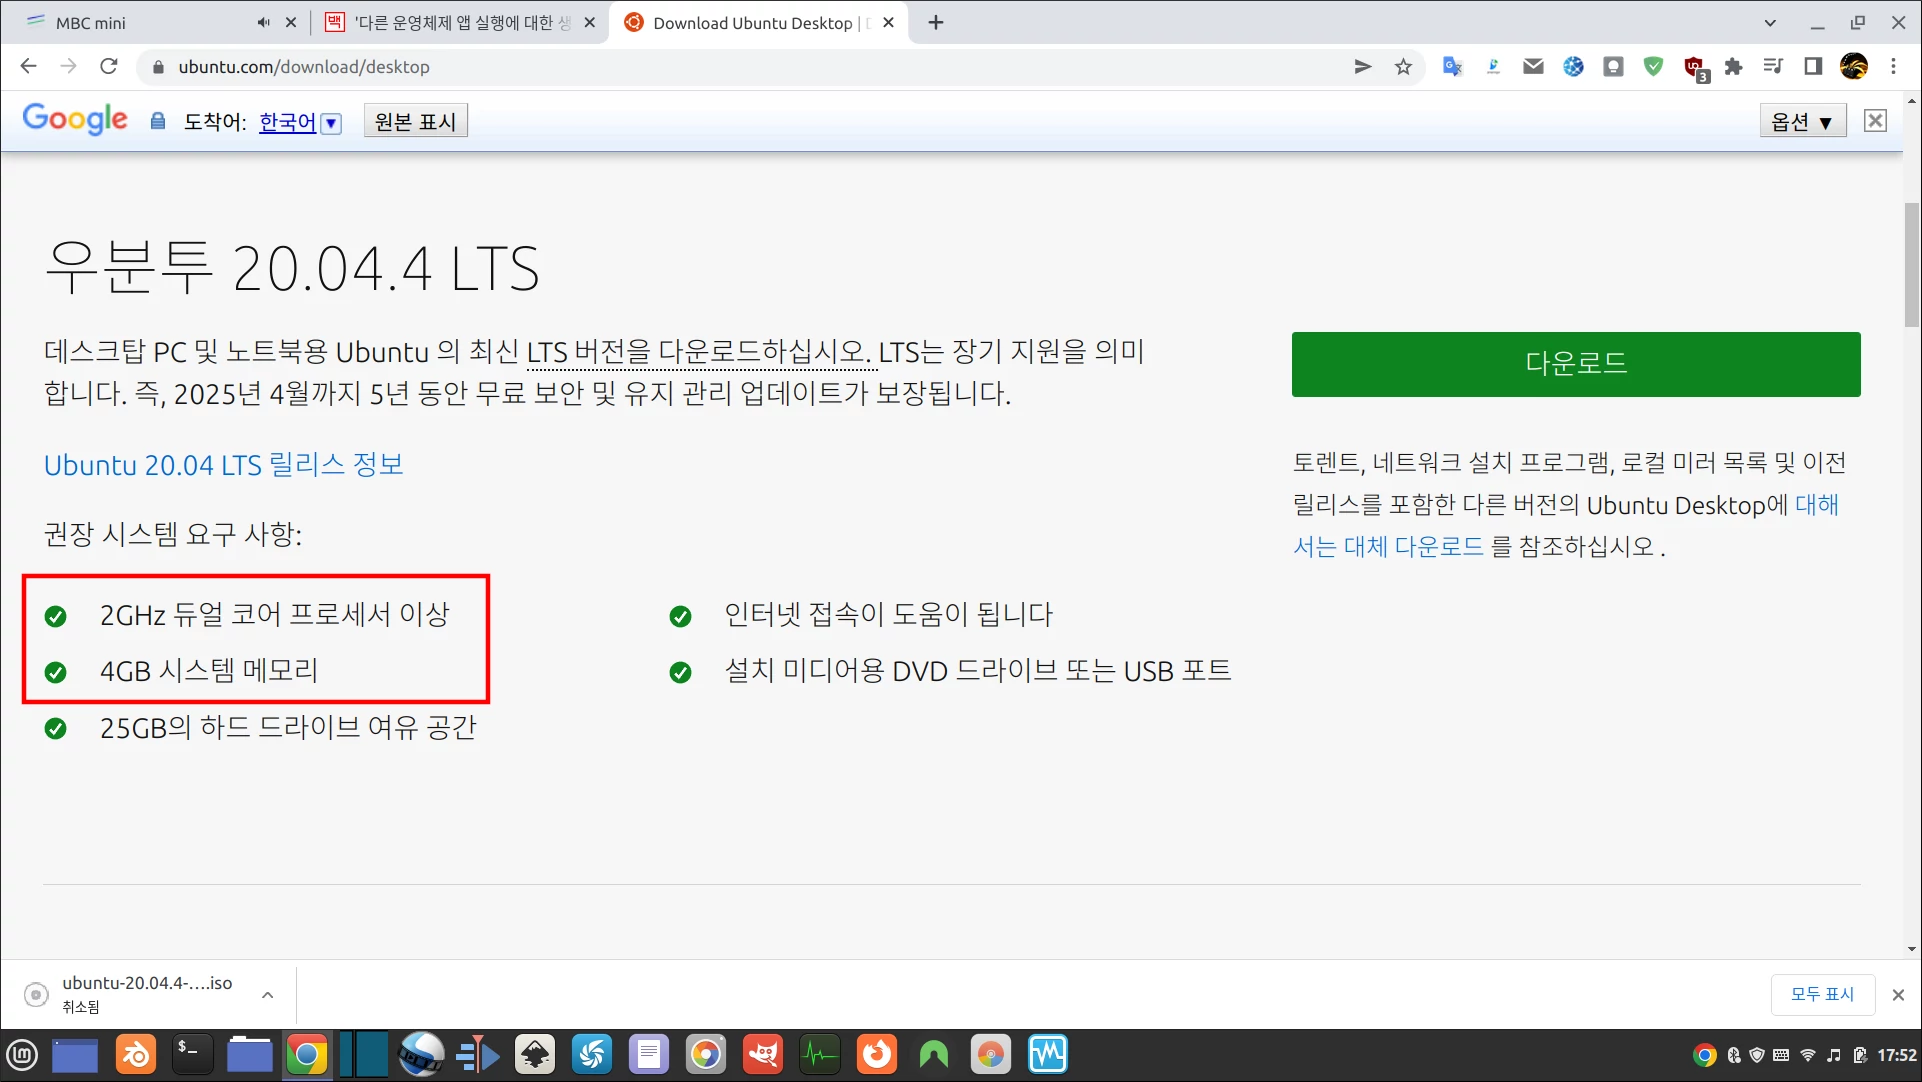The height and width of the screenshot is (1082, 1922).
Task: Click the AdGuard green shield extension
Action: pos(1653,67)
